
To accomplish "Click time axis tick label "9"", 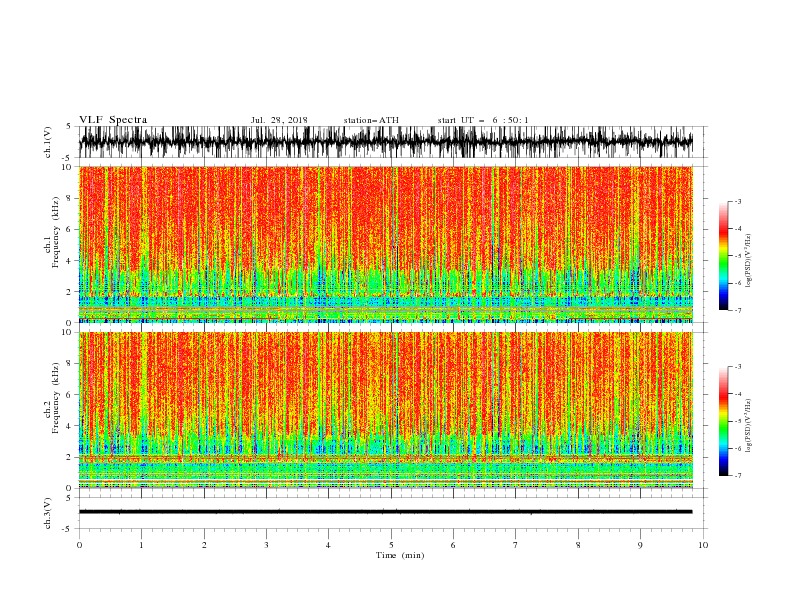I will tap(640, 545).
